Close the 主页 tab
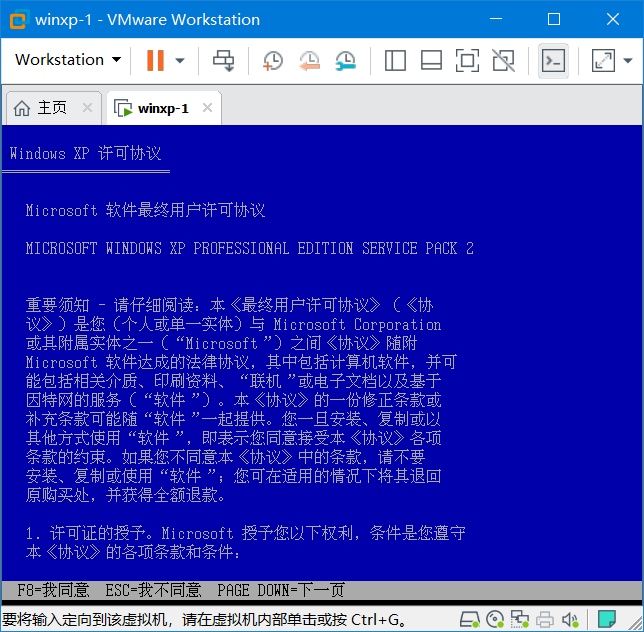The image size is (644, 632). pos(87,108)
